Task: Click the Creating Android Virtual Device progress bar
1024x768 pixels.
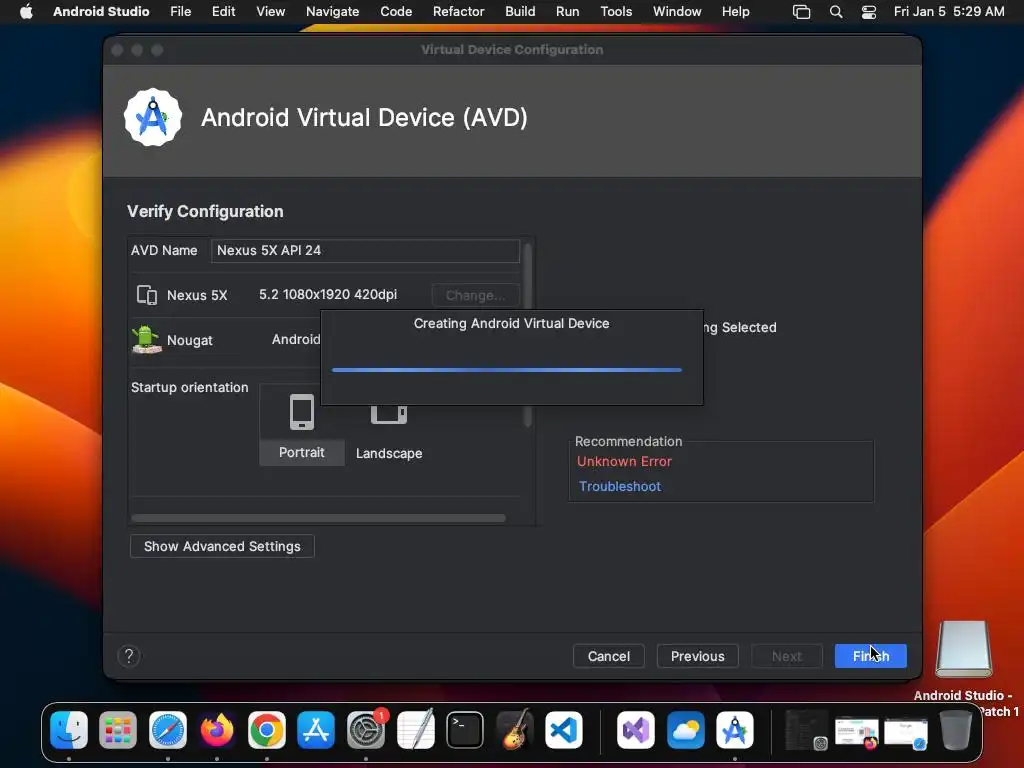Action: (507, 370)
